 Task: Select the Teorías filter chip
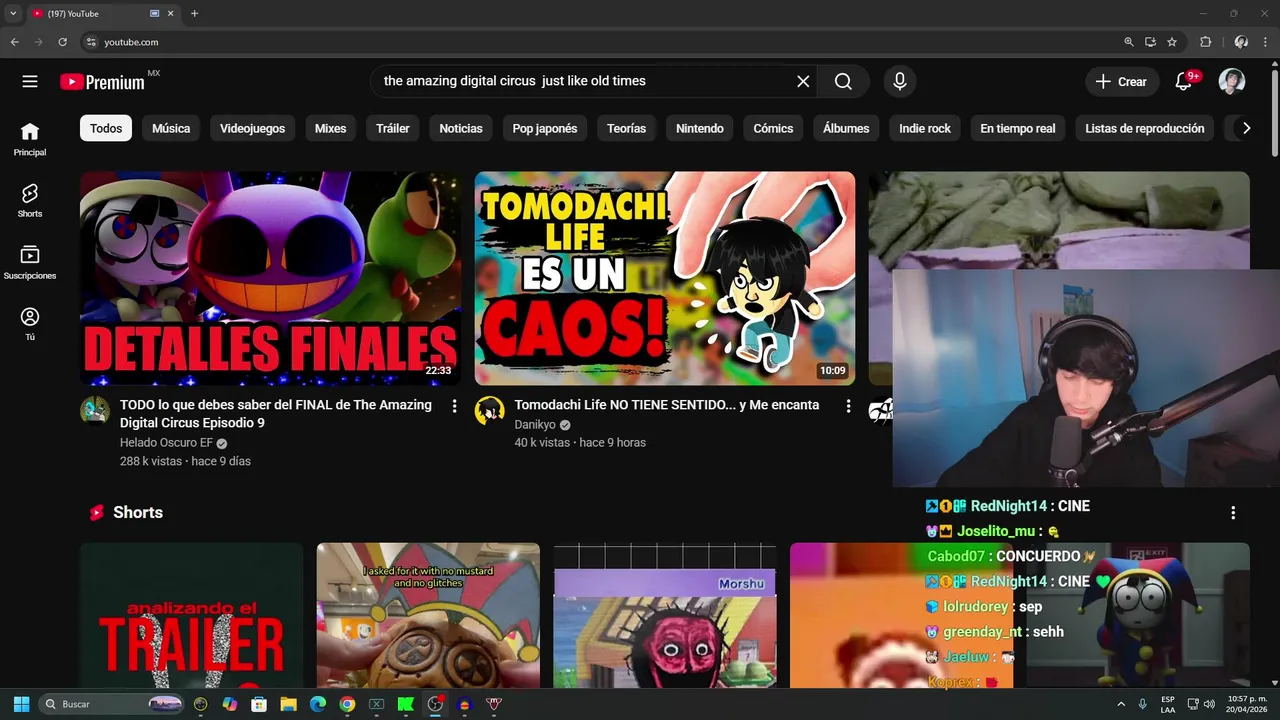pyautogui.click(x=627, y=128)
